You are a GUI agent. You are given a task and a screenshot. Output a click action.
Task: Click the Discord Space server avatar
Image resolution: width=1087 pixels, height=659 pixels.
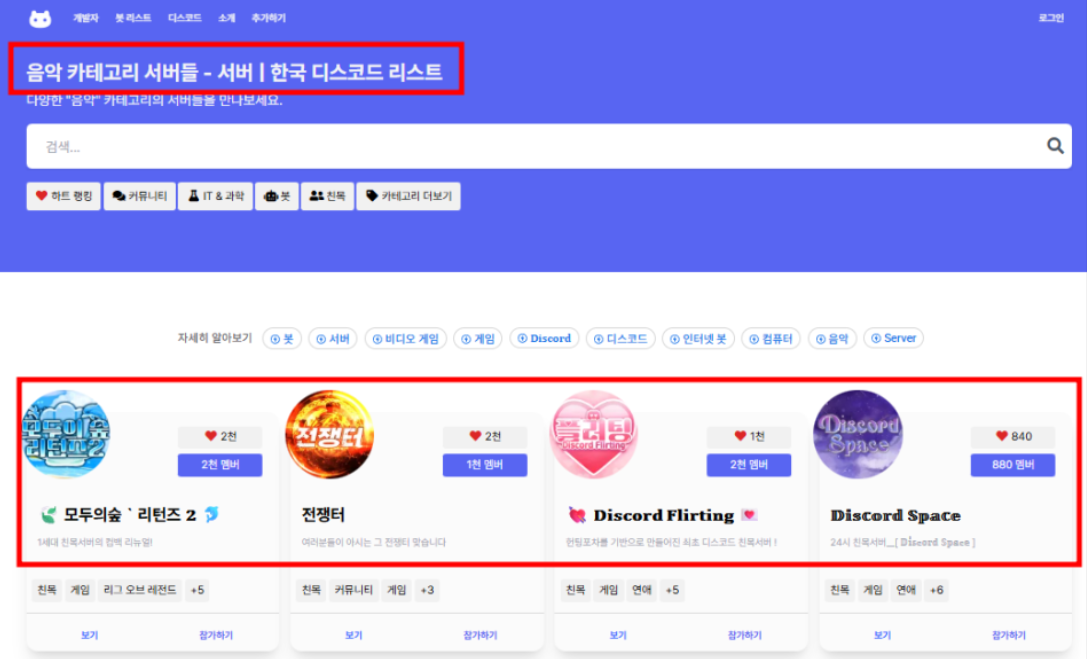click(858, 434)
